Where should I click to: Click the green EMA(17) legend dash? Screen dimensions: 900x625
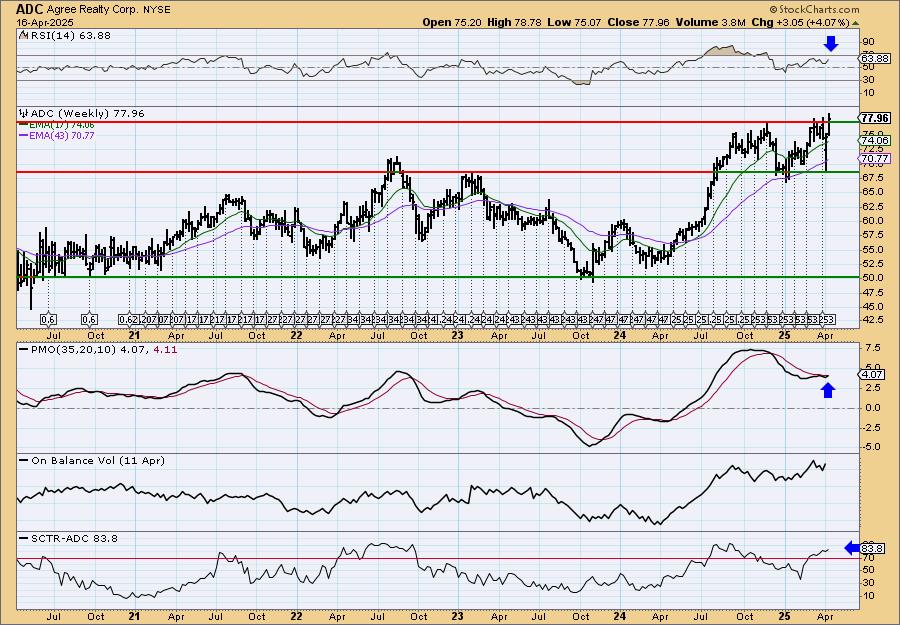point(23,125)
